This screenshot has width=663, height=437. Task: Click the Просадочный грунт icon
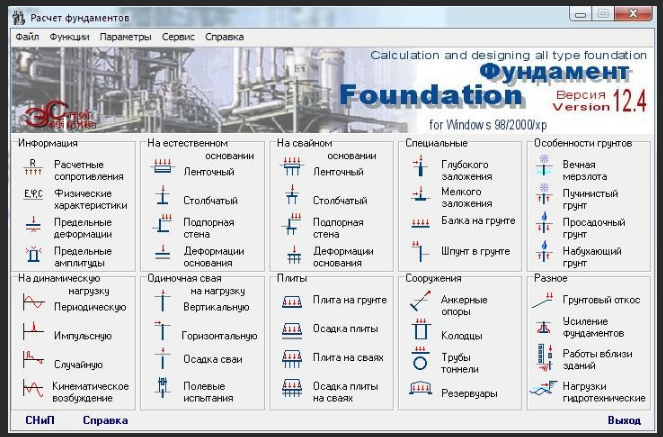(x=544, y=223)
